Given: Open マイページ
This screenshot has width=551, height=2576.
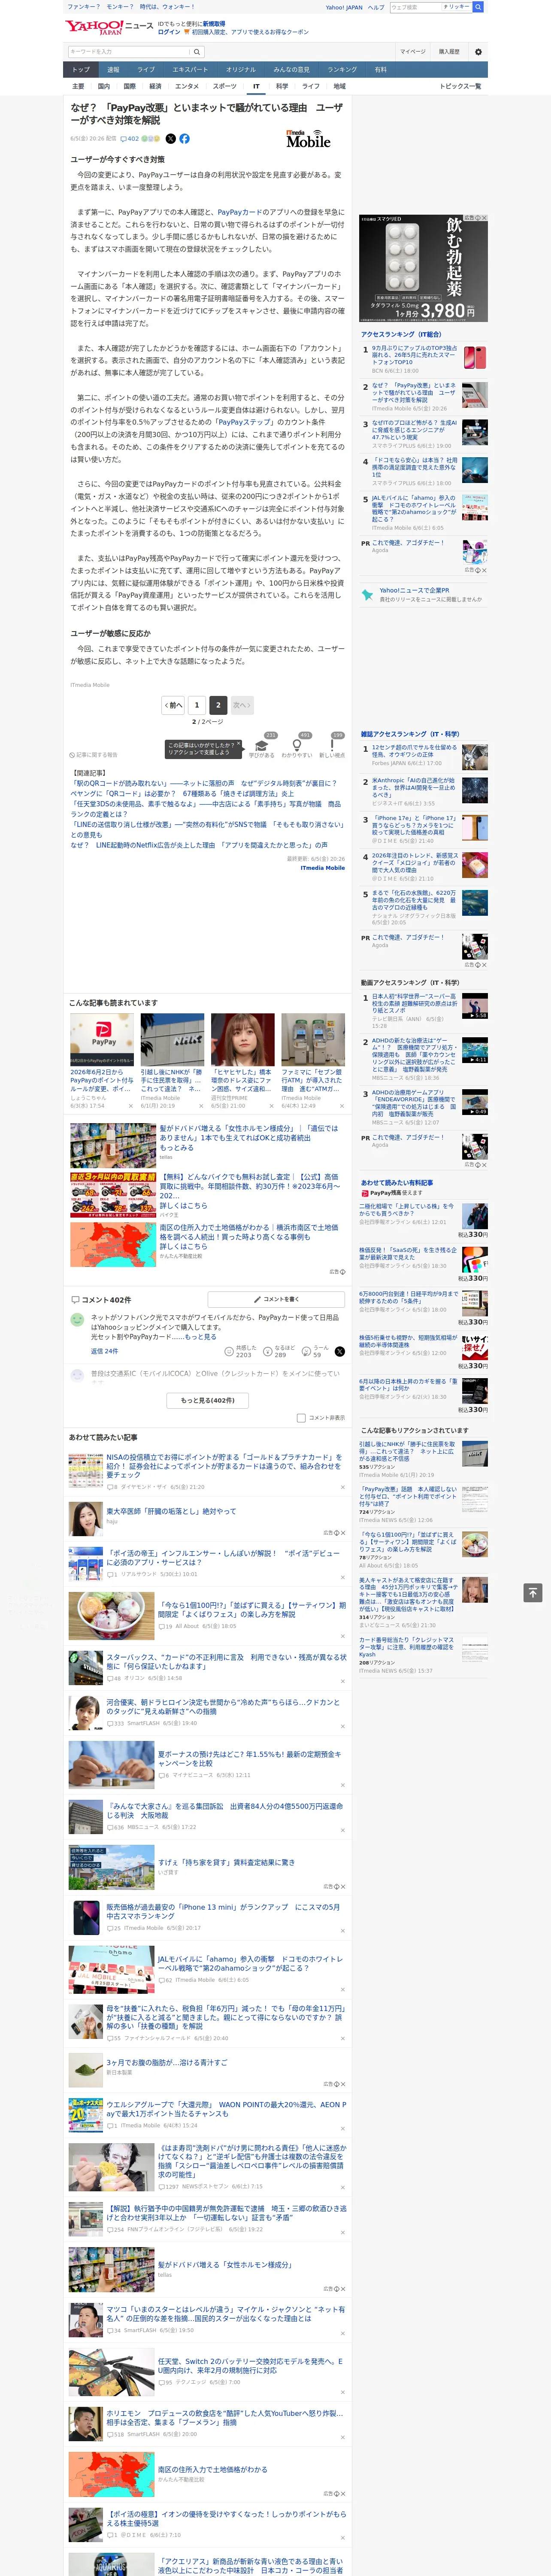Looking at the screenshot, I should pyautogui.click(x=412, y=52).
